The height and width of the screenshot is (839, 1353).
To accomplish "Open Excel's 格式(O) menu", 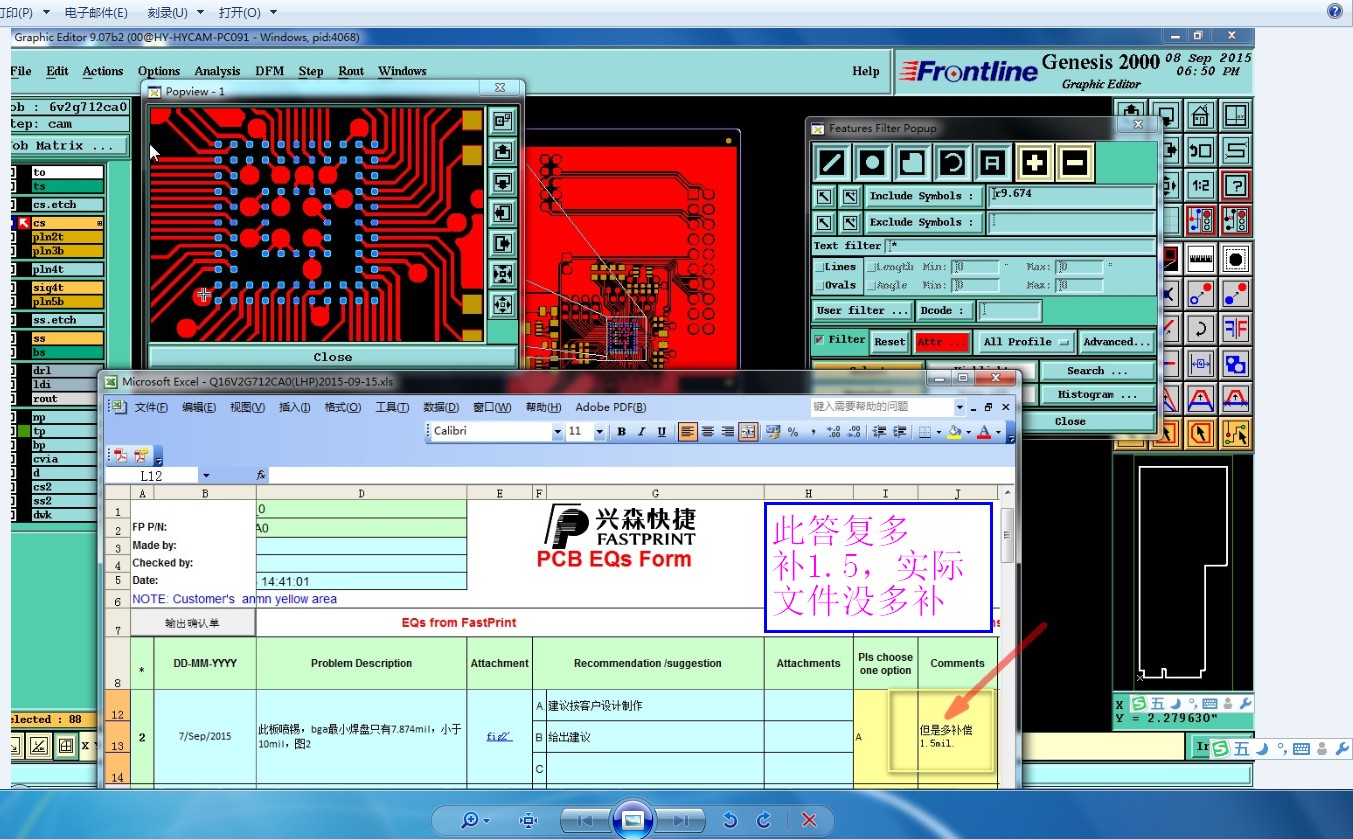I will click(342, 407).
